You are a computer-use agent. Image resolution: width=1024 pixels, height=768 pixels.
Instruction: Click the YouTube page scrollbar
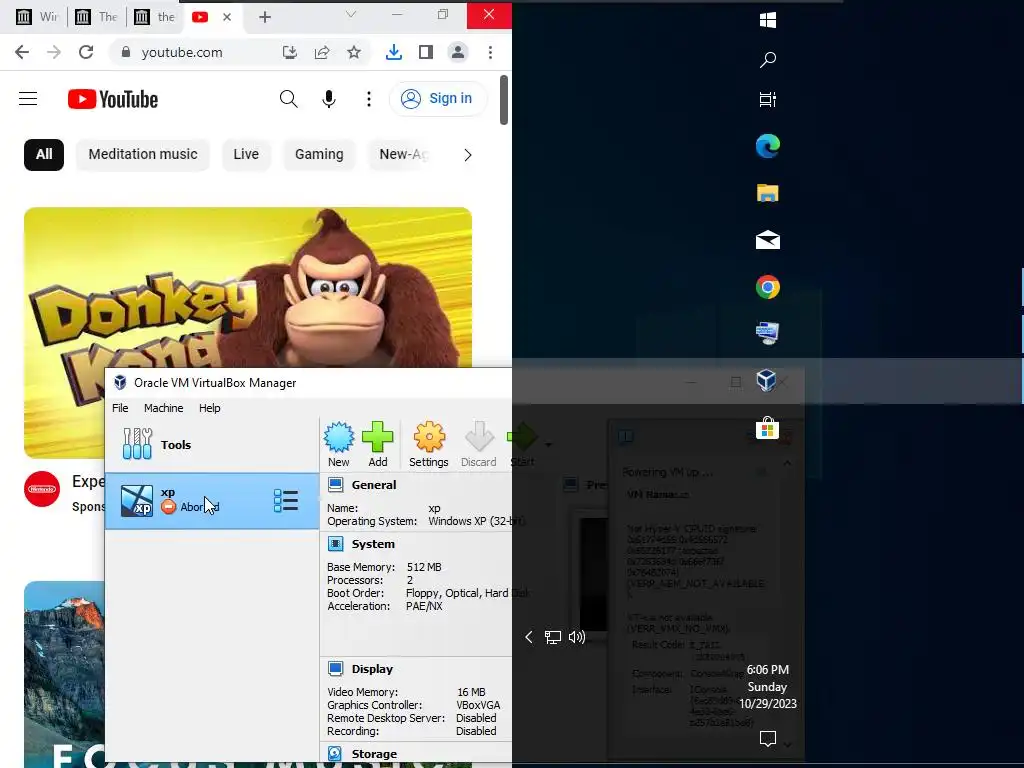tap(504, 100)
